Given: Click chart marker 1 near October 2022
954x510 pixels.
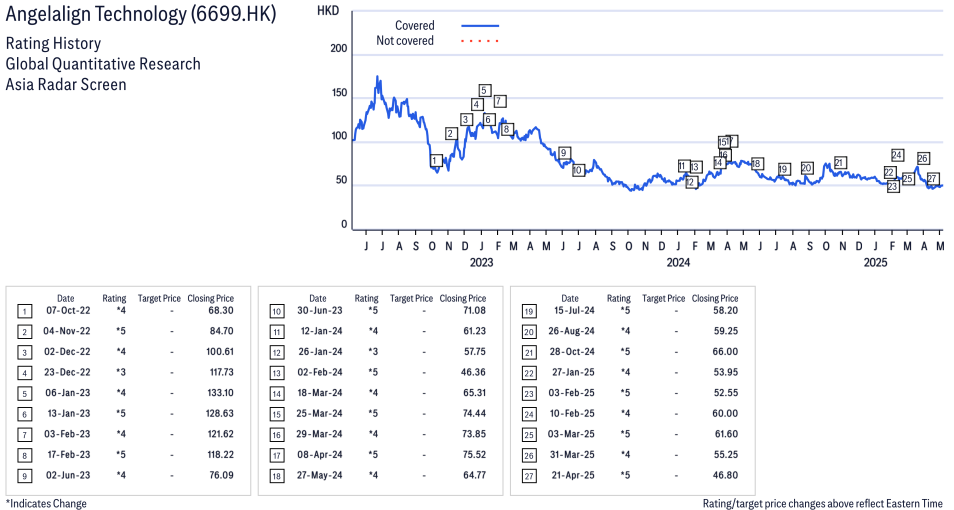Looking at the screenshot, I should pos(435,161).
